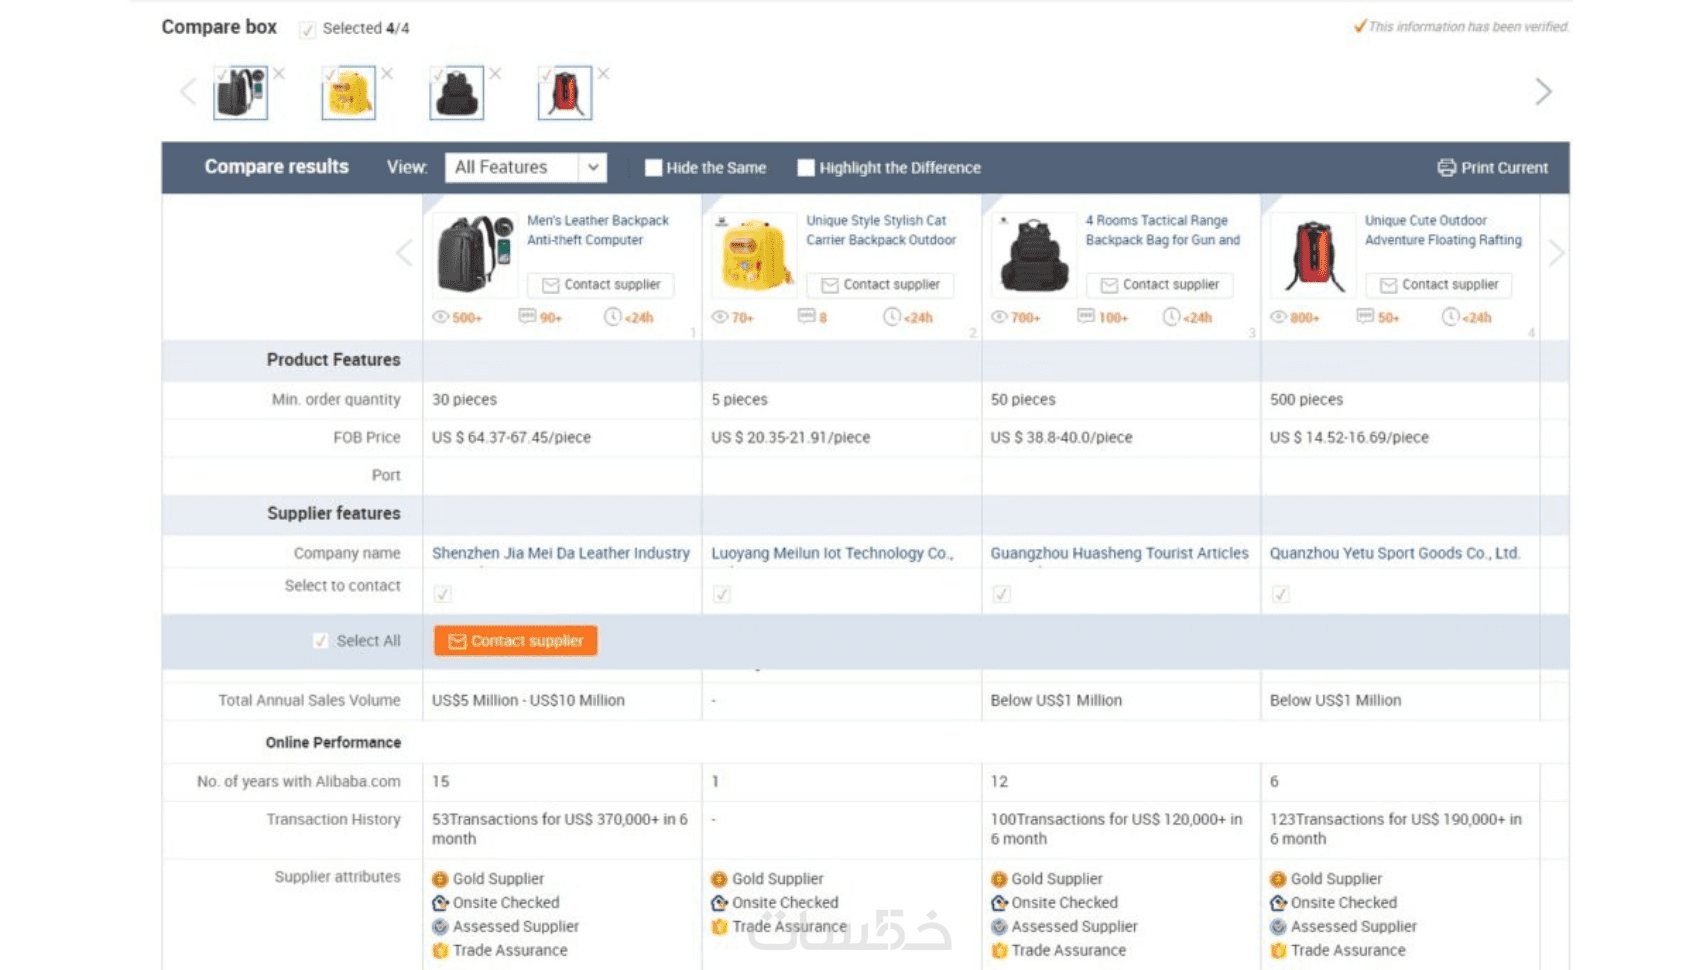This screenshot has width=1700, height=970.
Task: Click message count icon for Cat Carrier Backpack
Action: pyautogui.click(x=806, y=317)
